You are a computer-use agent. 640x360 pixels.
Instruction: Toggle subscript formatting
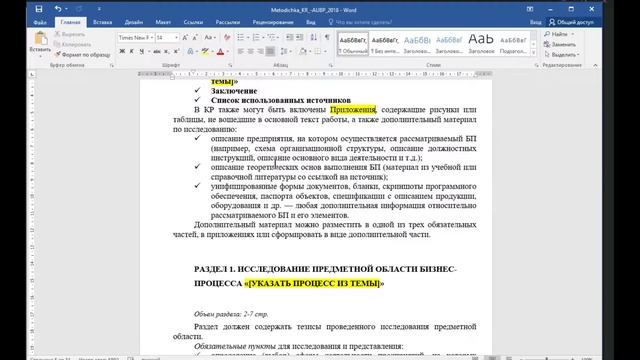(x=167, y=51)
